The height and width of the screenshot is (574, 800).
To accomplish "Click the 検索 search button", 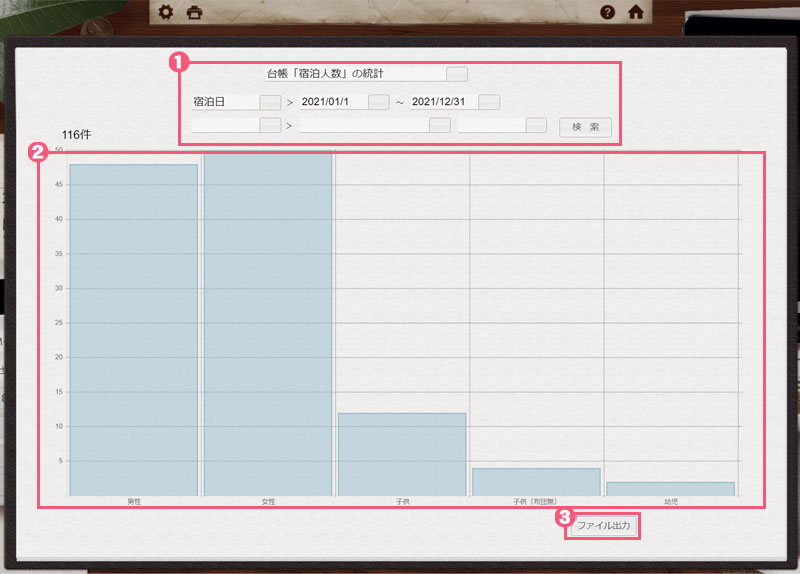I will coord(585,127).
